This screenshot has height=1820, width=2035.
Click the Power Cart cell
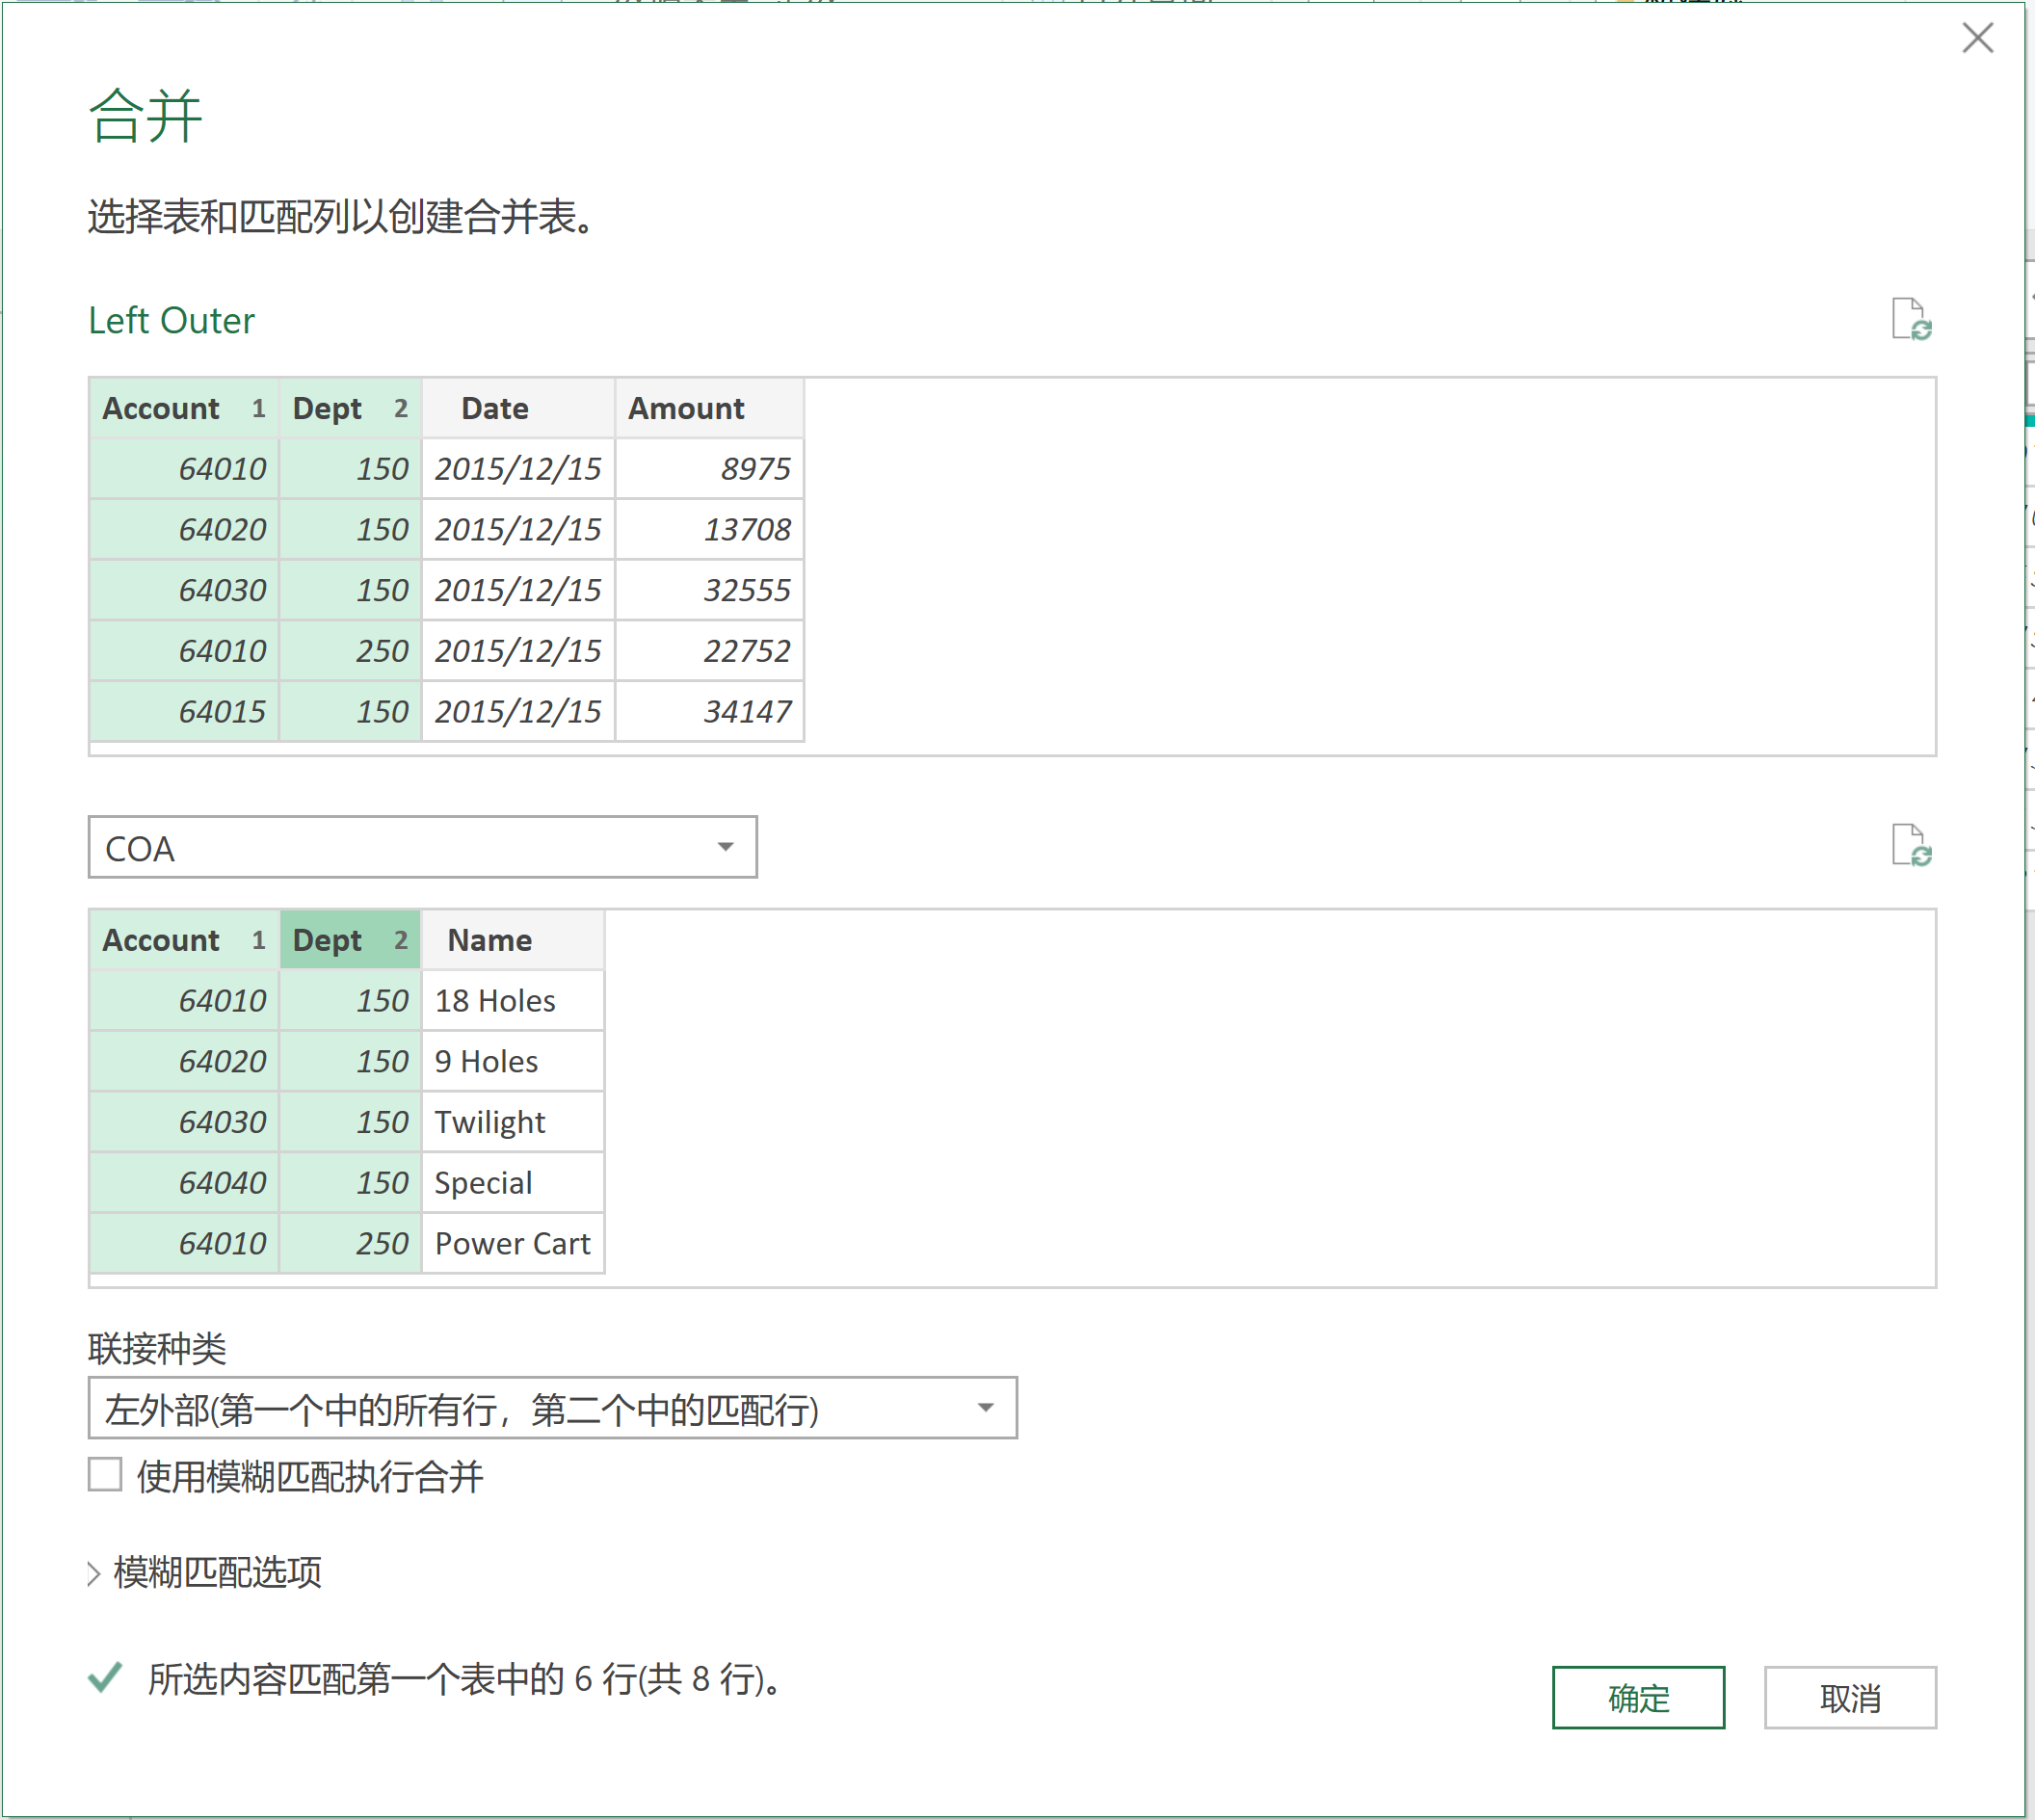(x=511, y=1244)
